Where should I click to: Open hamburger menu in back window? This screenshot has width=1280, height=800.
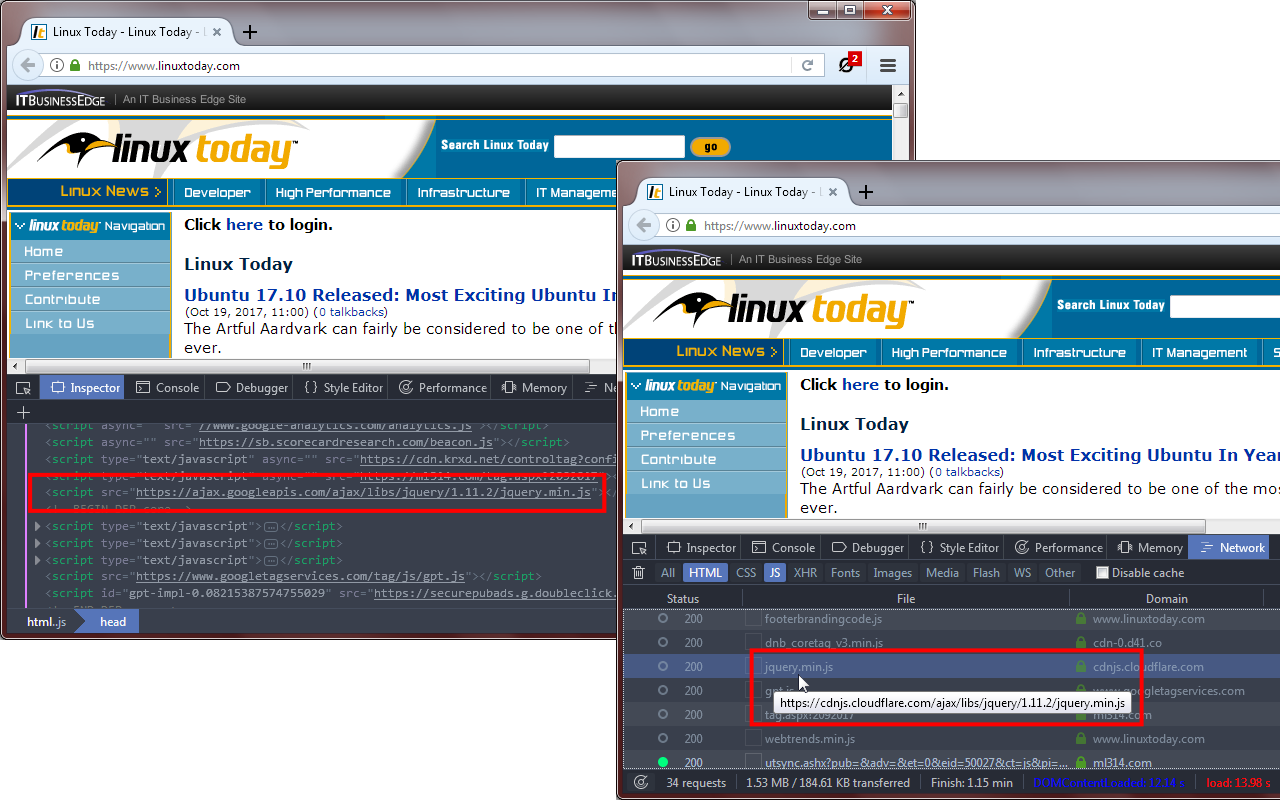[888, 65]
